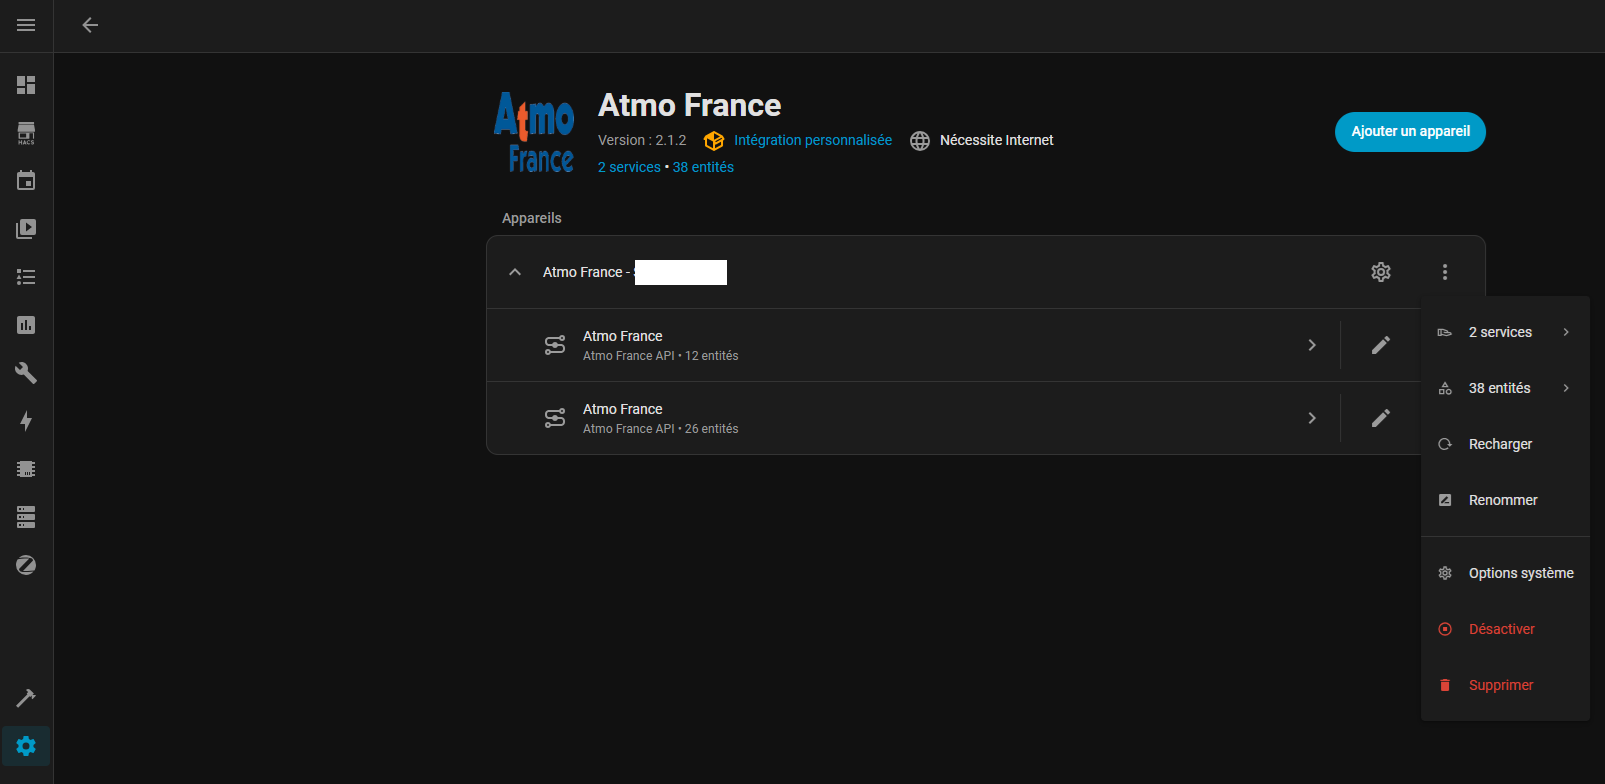
Task: Go back using the arrow icon
Action: click(x=90, y=25)
